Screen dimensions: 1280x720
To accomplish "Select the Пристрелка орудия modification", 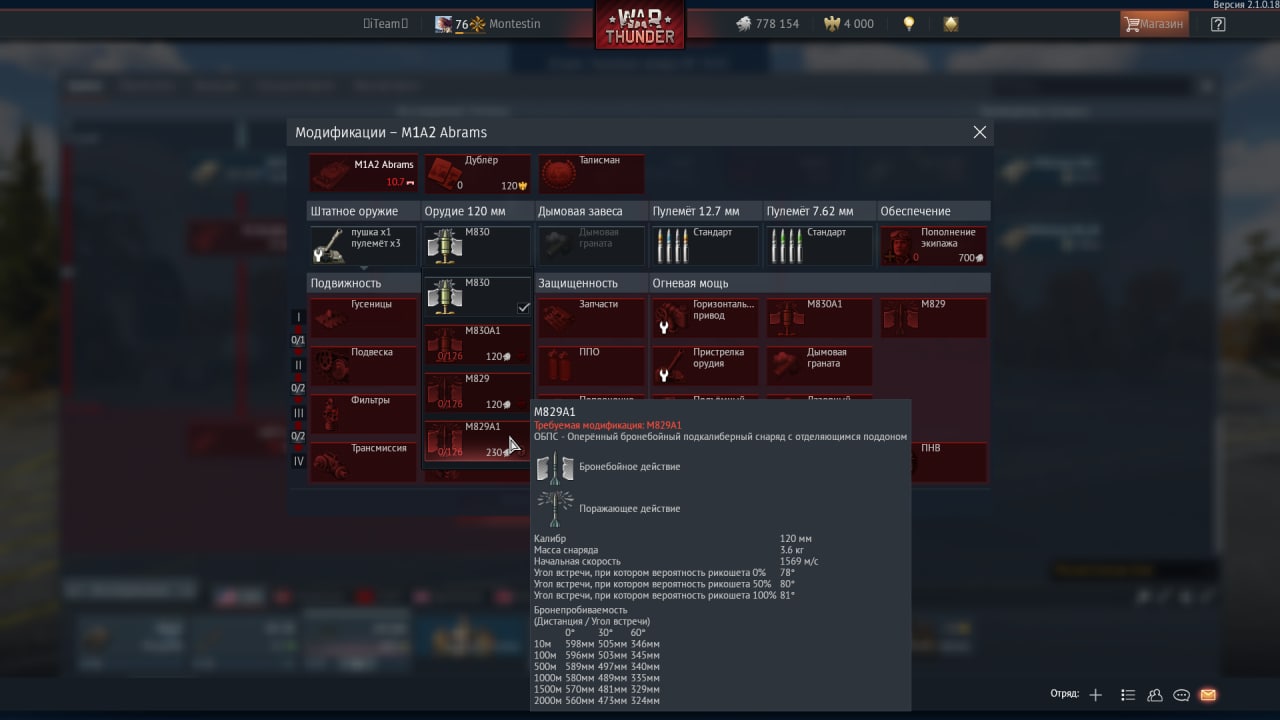I will (705, 365).
